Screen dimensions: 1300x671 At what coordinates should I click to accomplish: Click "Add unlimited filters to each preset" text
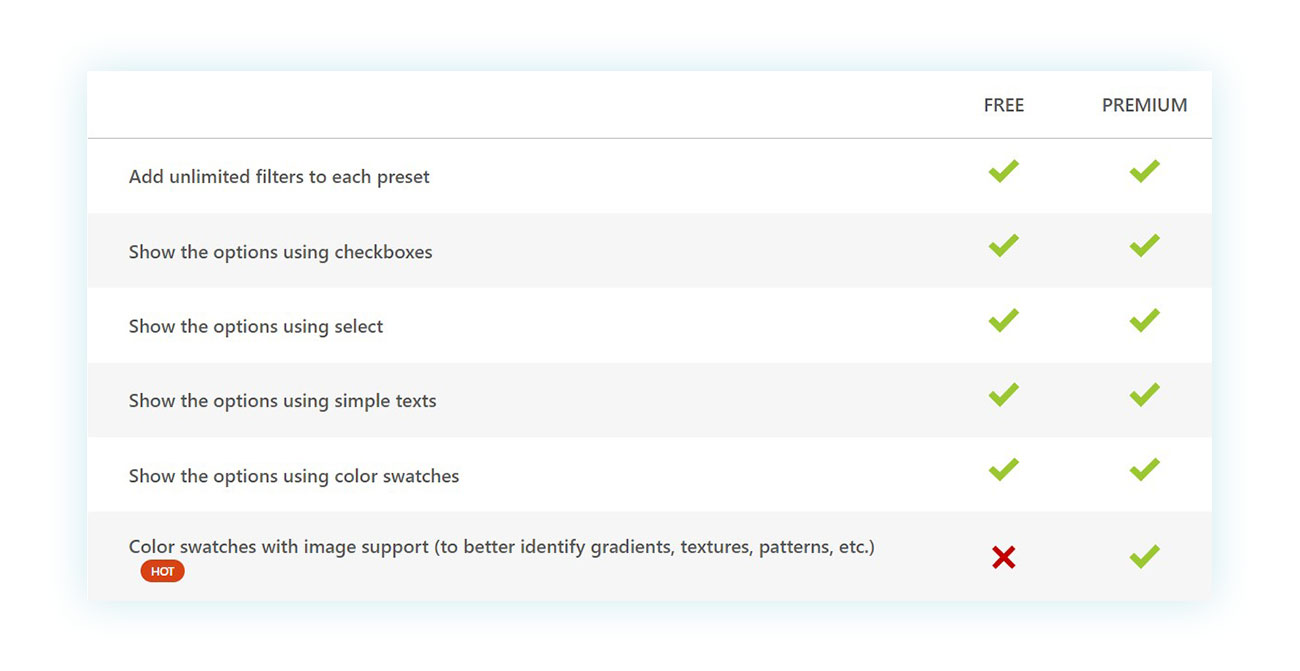click(x=279, y=177)
